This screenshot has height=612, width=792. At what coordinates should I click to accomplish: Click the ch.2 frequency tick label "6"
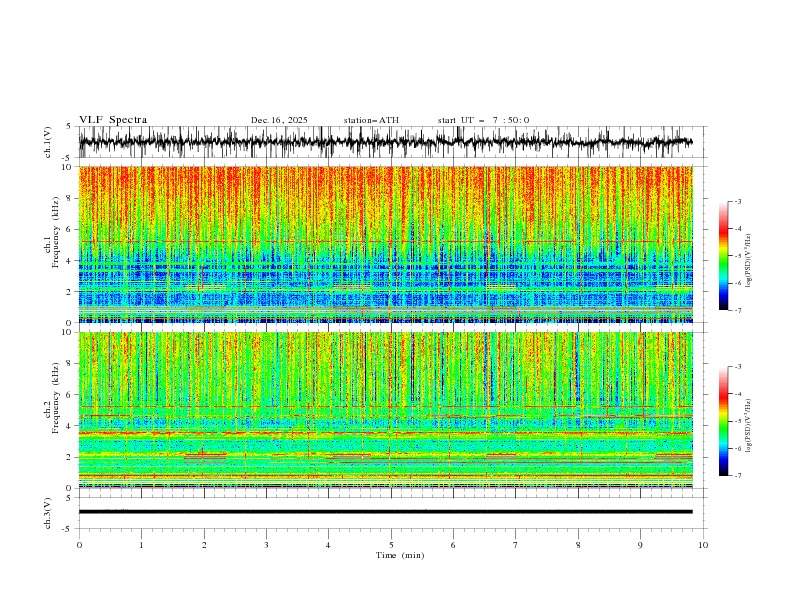[x=70, y=395]
